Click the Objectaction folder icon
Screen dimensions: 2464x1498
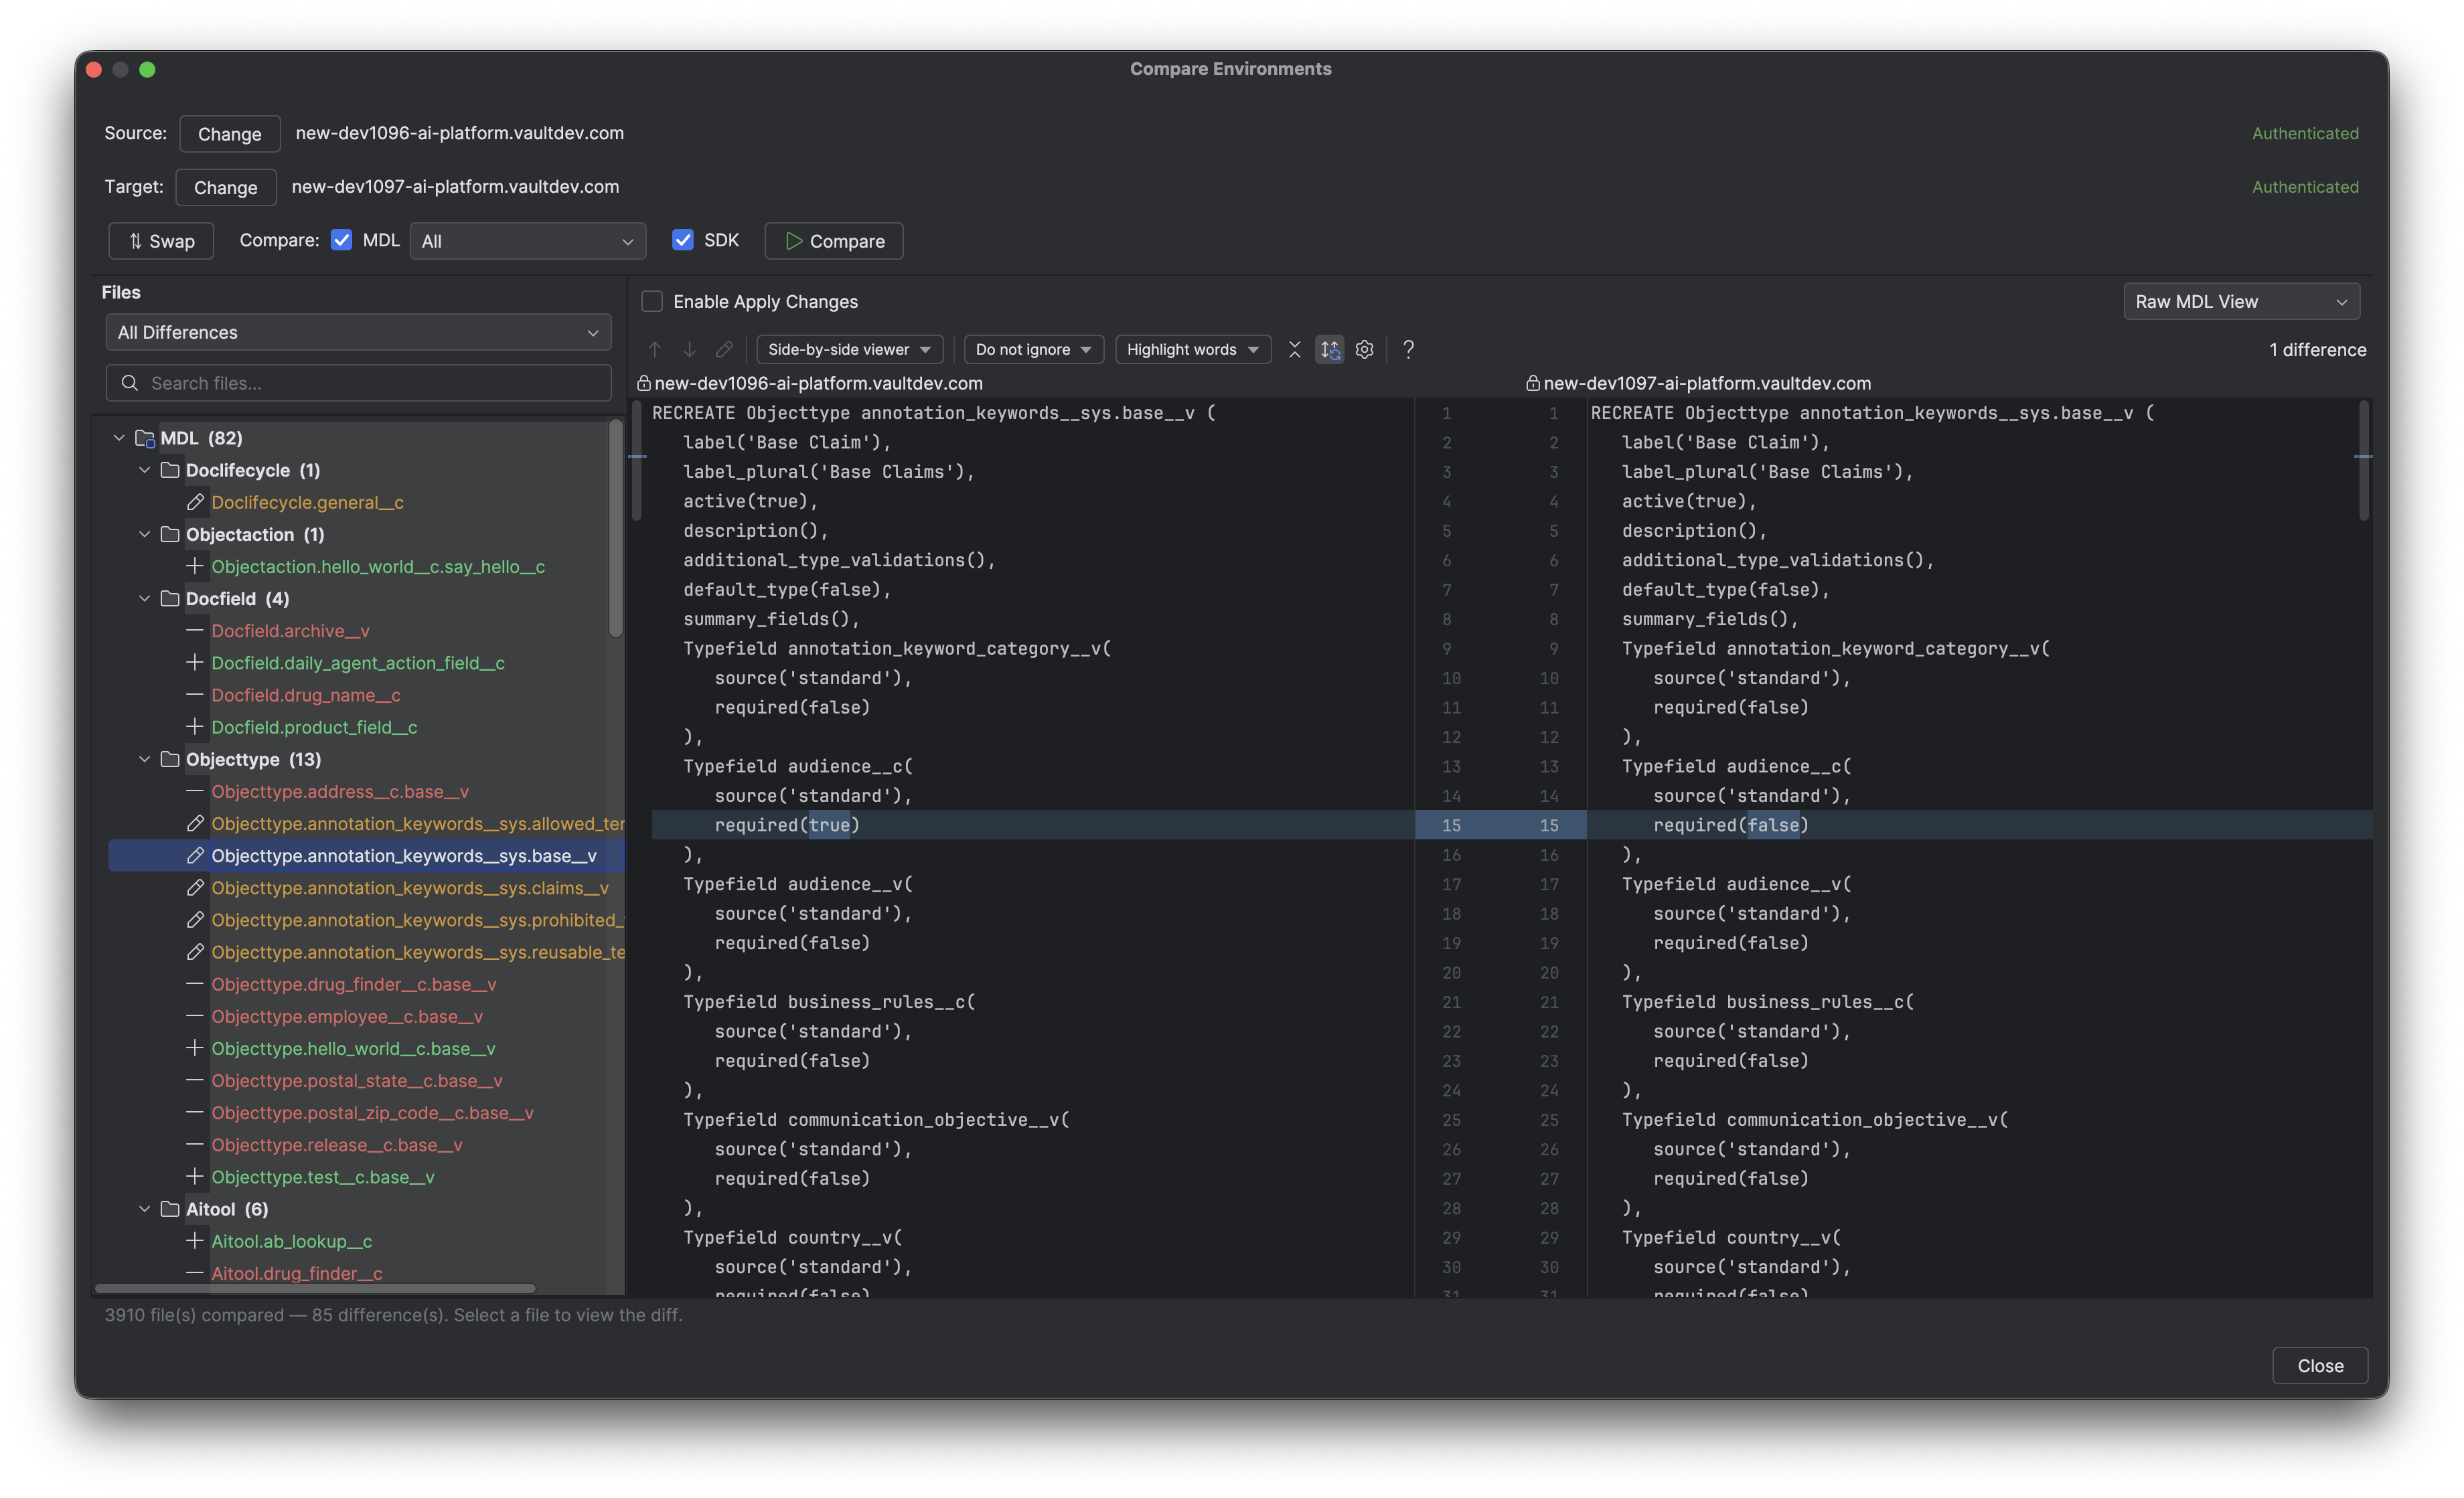click(x=170, y=534)
